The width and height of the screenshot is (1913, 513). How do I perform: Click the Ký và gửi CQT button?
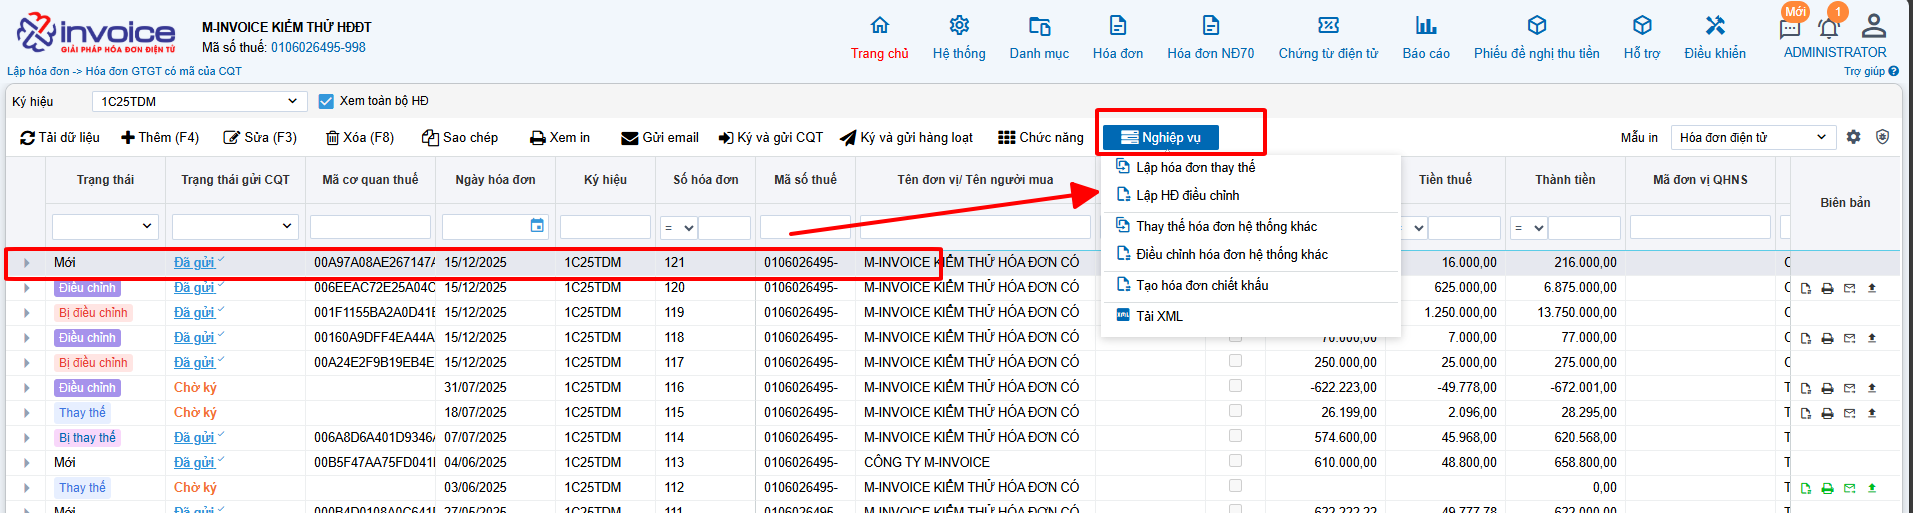pyautogui.click(x=770, y=138)
